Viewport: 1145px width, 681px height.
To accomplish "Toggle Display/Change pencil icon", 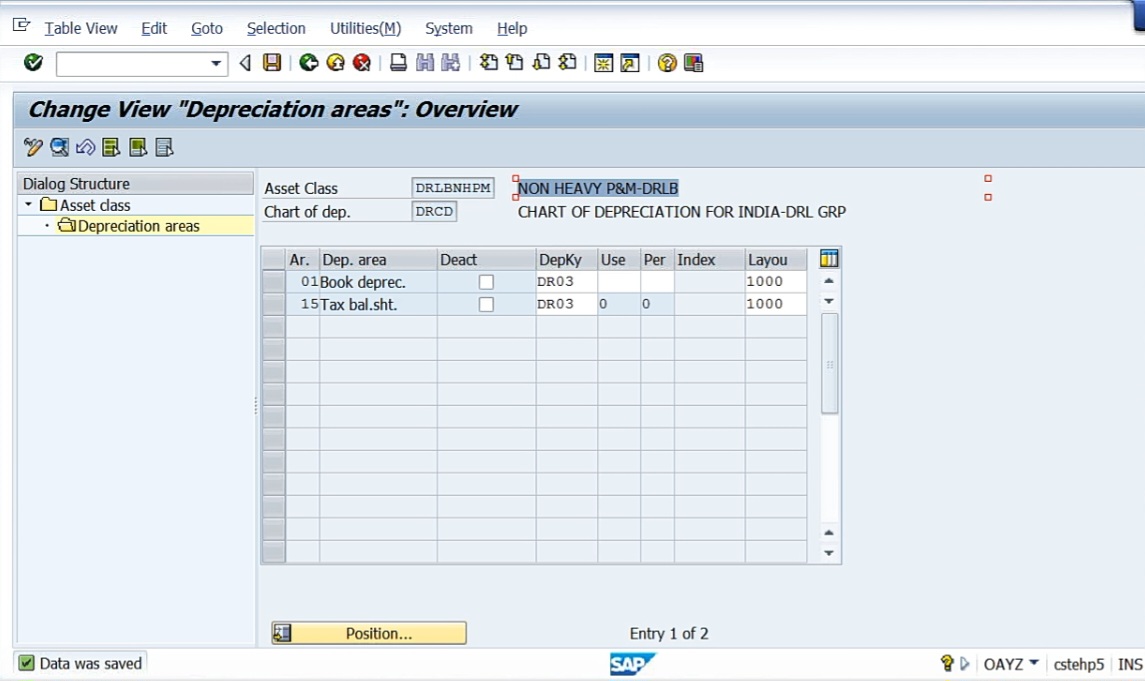I will 33,147.
